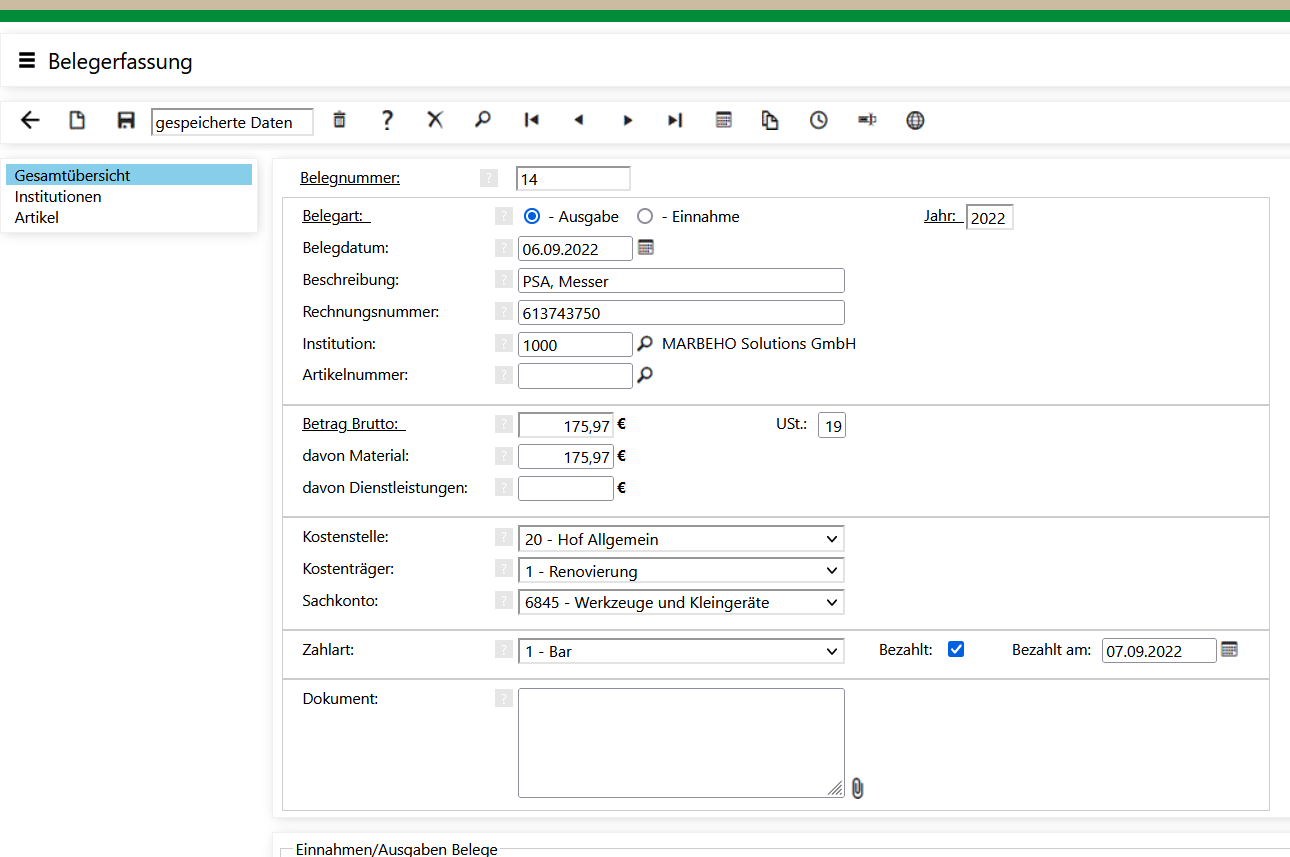Open the Kostenstelle dropdown
The image size is (1290, 857).
681,539
